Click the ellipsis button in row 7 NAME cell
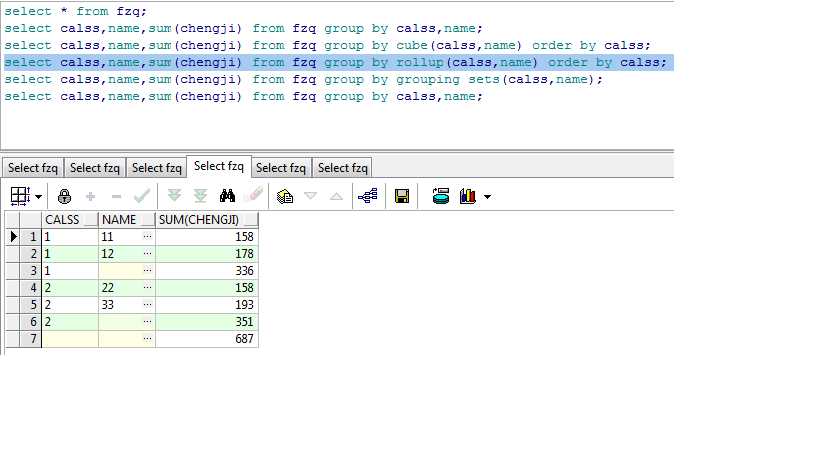Viewport: 819px width, 460px height. click(148, 339)
